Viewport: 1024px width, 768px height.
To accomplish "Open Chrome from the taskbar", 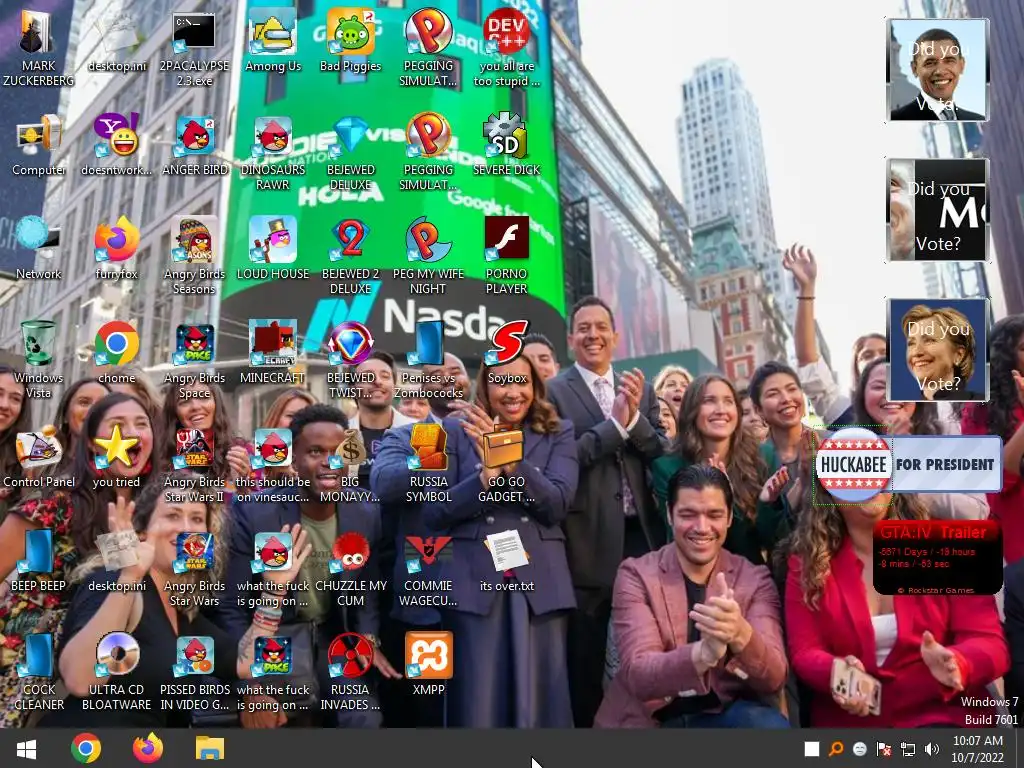I will (86, 748).
